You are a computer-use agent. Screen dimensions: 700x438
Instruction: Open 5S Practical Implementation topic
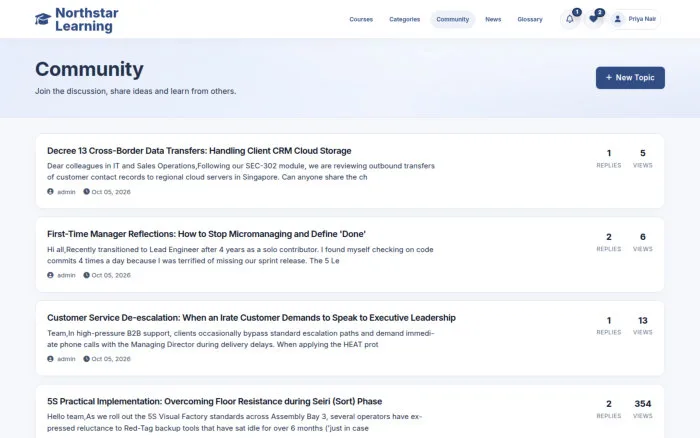pyautogui.click(x=214, y=401)
